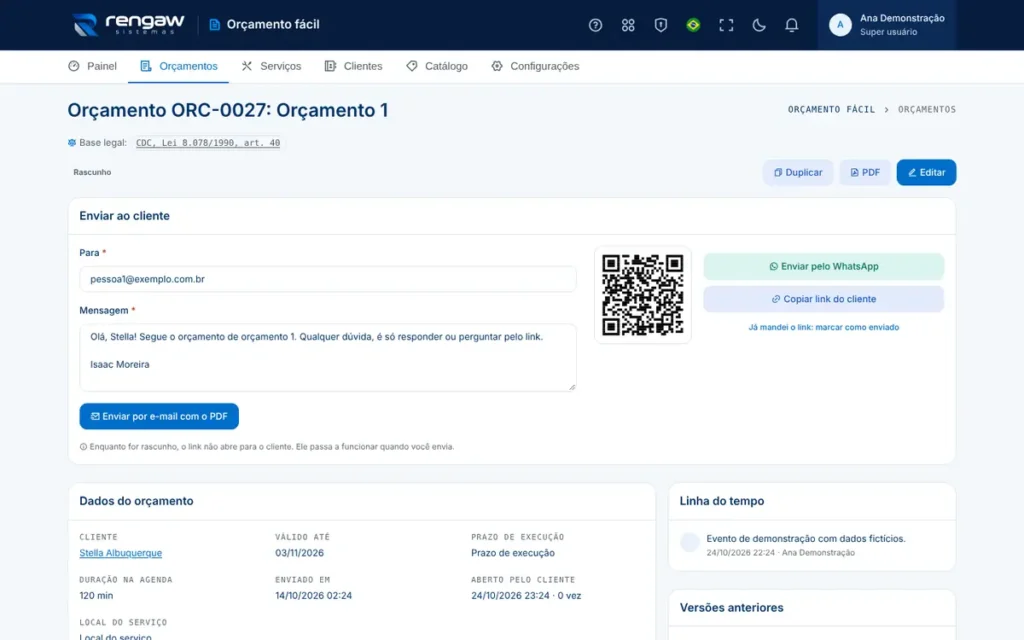This screenshot has height=640, width=1024.
Task: Click the Dados do orçamento heading
Action: click(136, 501)
